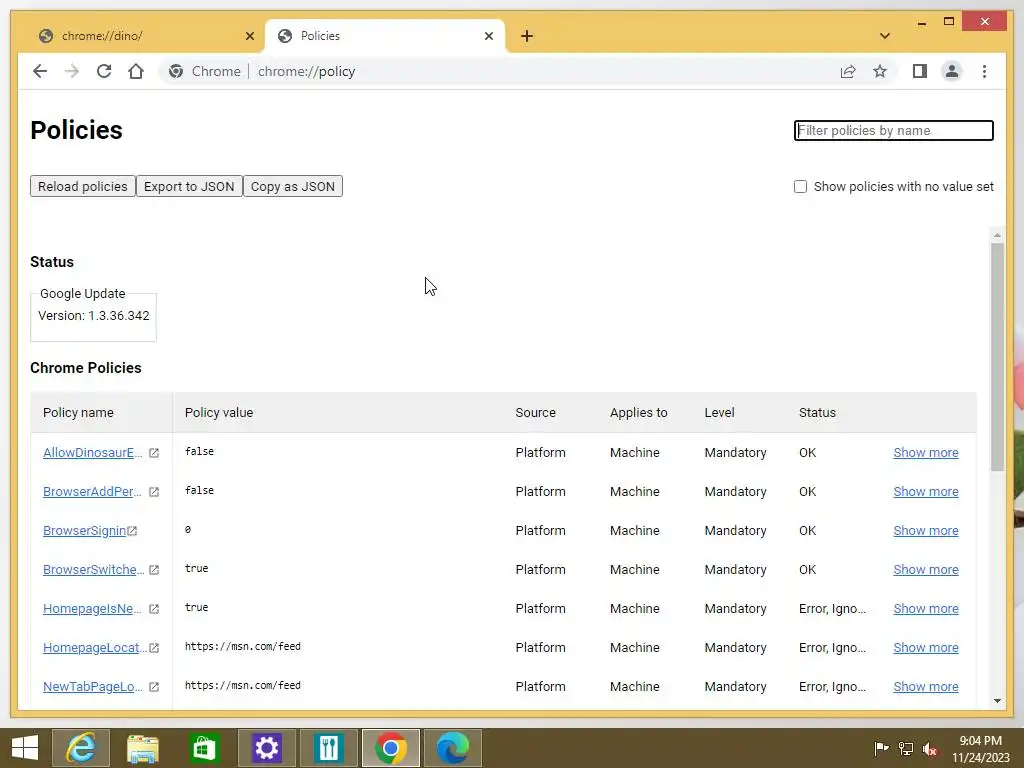The image size is (1024, 768).
Task: Open the HomepageIsNe... policy link
Action: (x=92, y=609)
